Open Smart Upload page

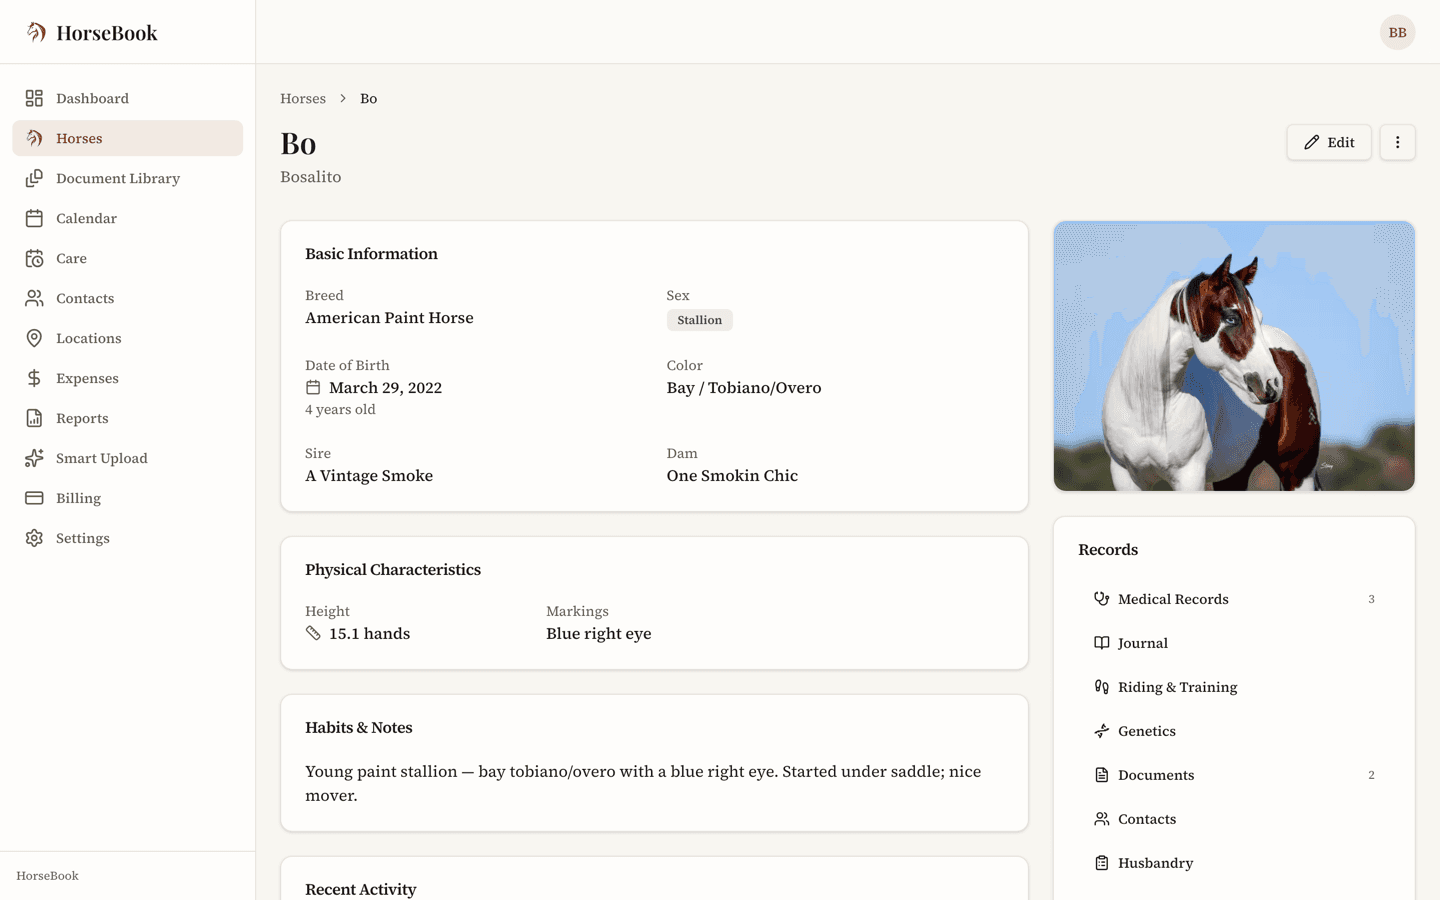click(x=128, y=458)
